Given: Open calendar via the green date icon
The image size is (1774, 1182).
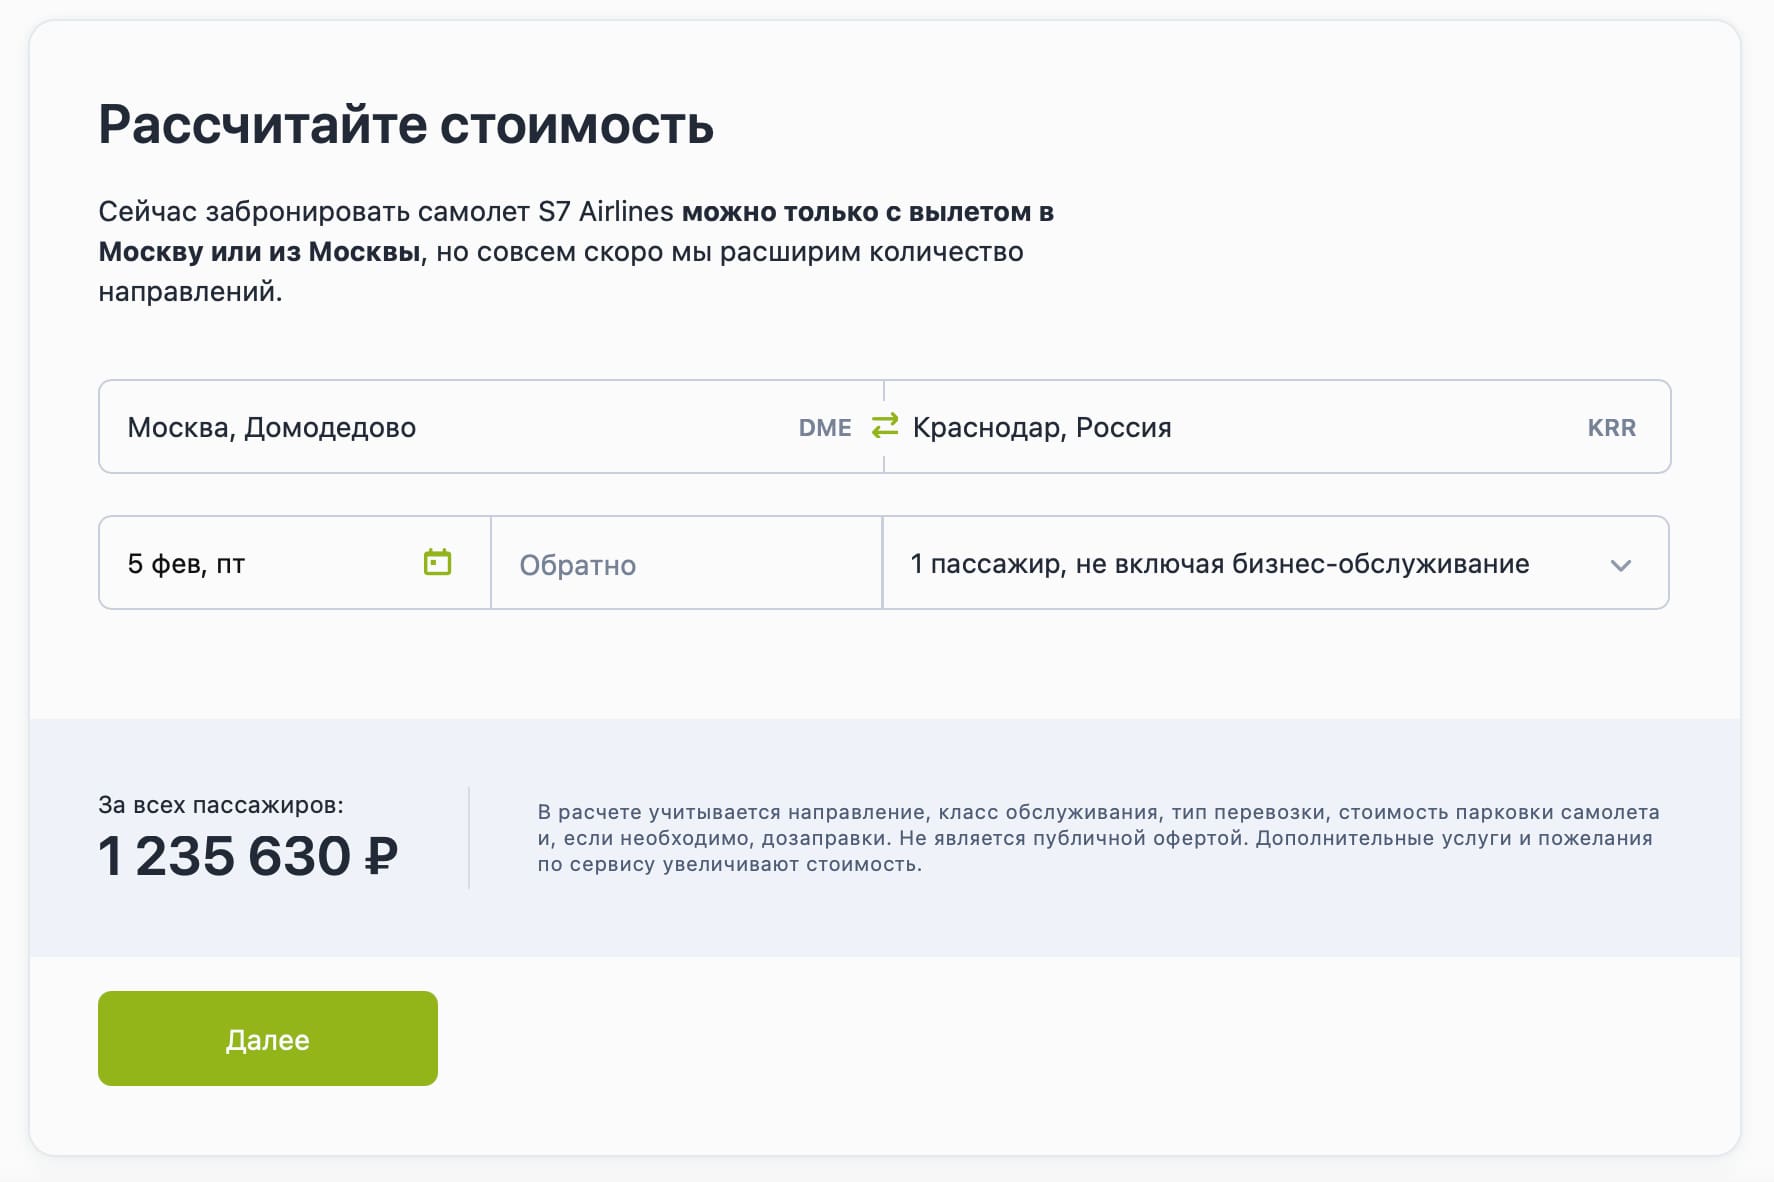Looking at the screenshot, I should (437, 562).
